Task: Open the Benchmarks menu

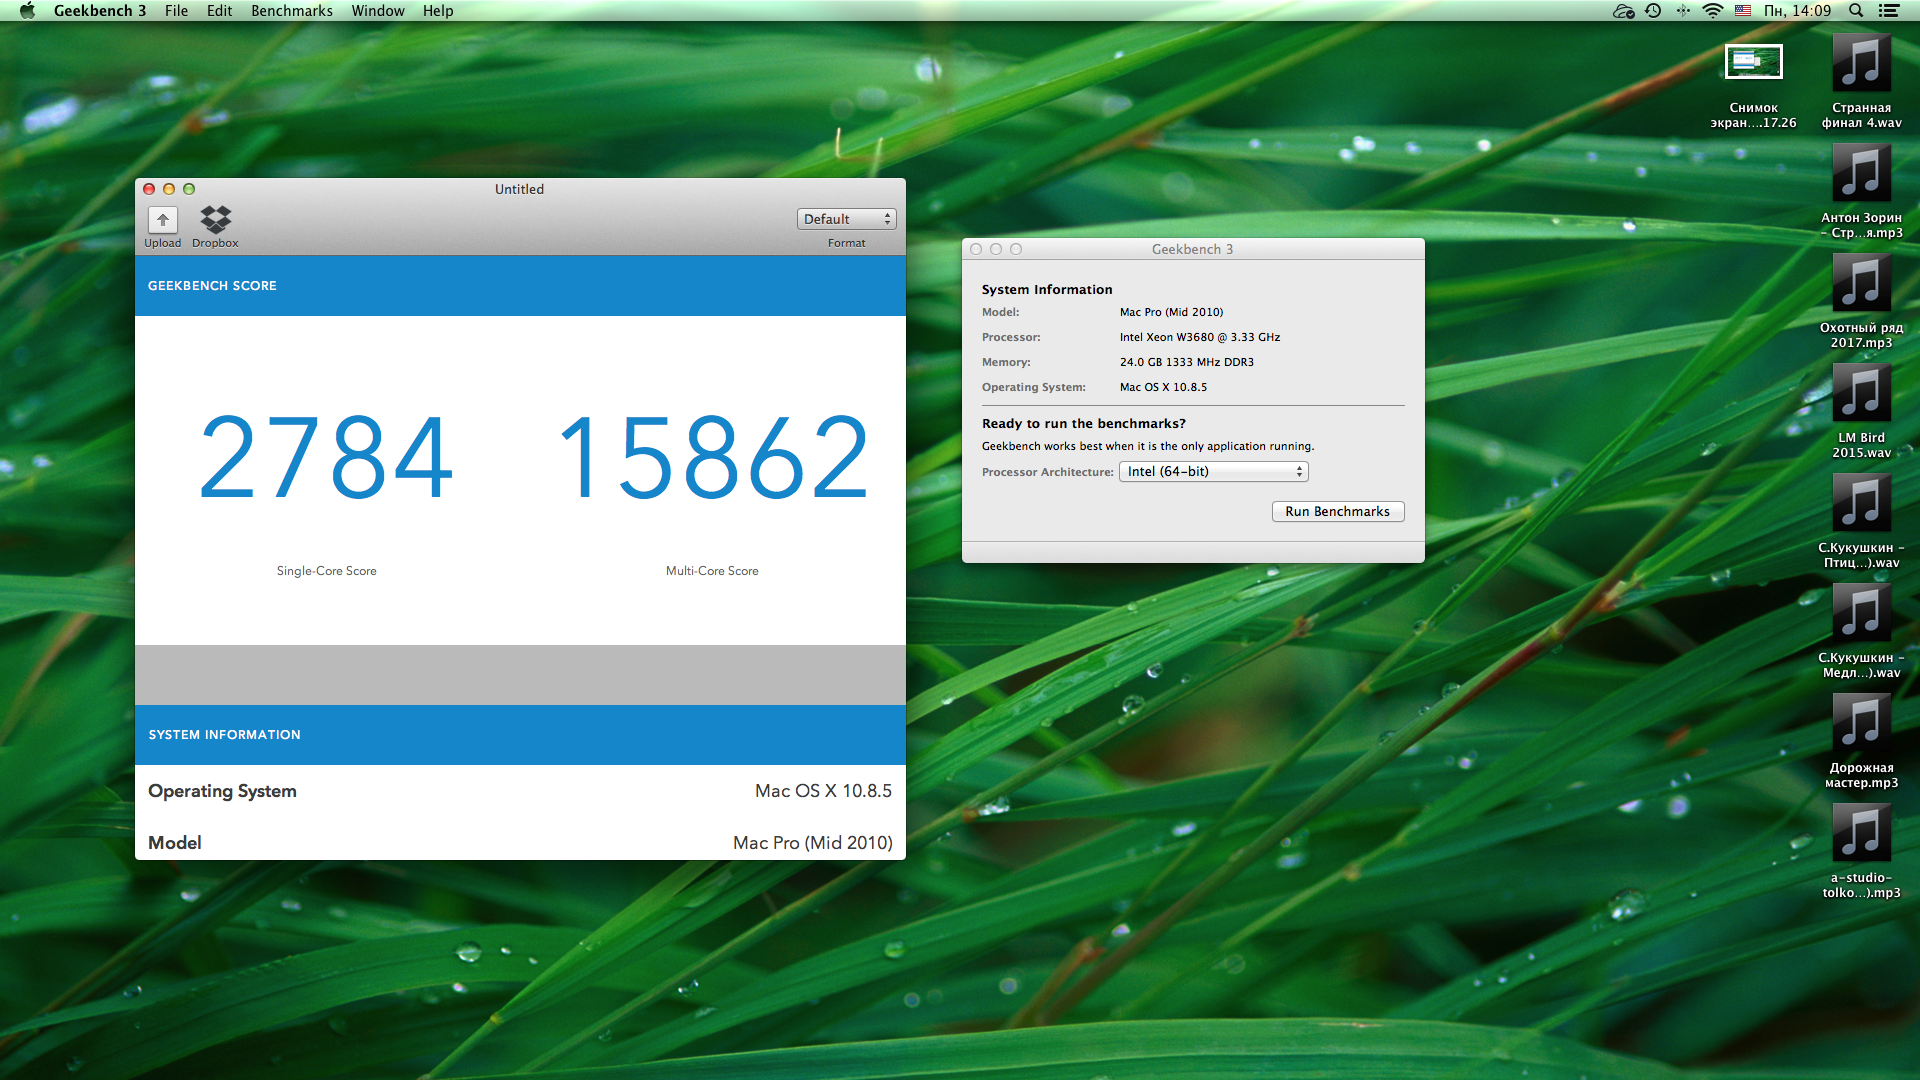Action: coord(291,11)
